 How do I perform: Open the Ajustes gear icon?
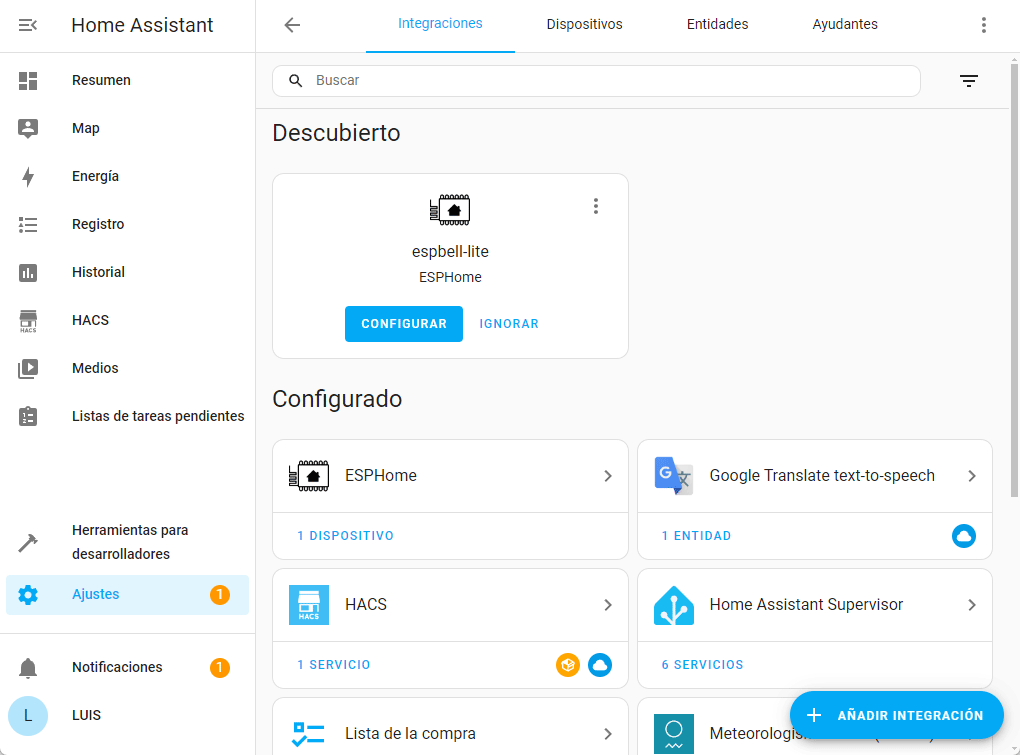click(x=28, y=594)
